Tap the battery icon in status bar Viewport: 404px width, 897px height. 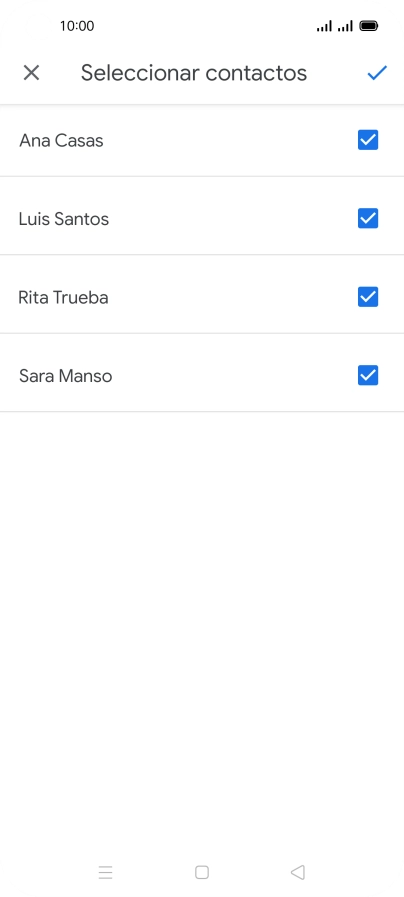coord(369,26)
